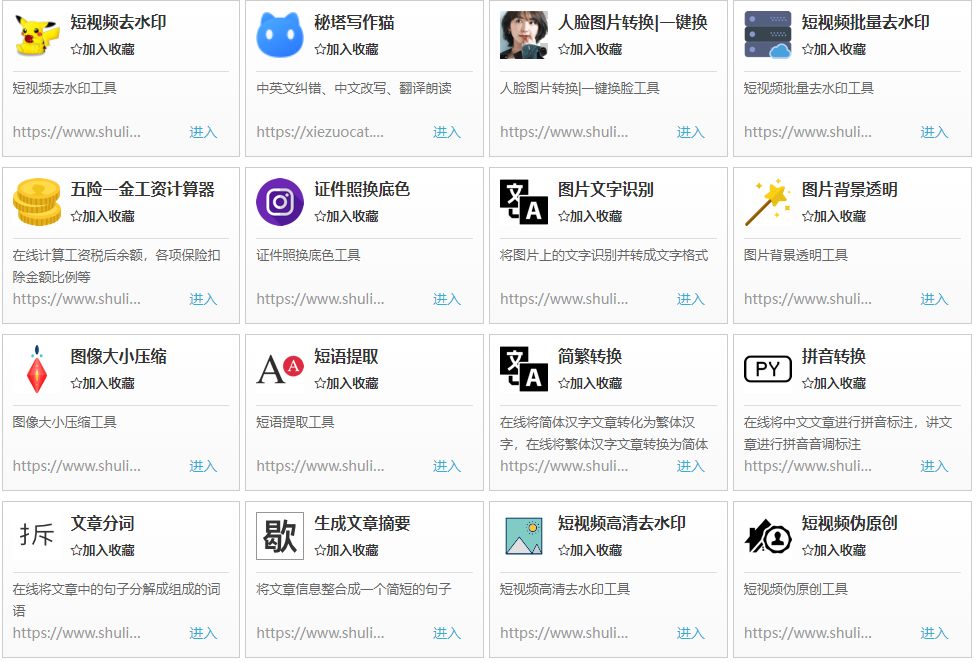The width and height of the screenshot is (979, 663).
Task: Click the 拆 icon for 文章分词
Action: [37, 536]
